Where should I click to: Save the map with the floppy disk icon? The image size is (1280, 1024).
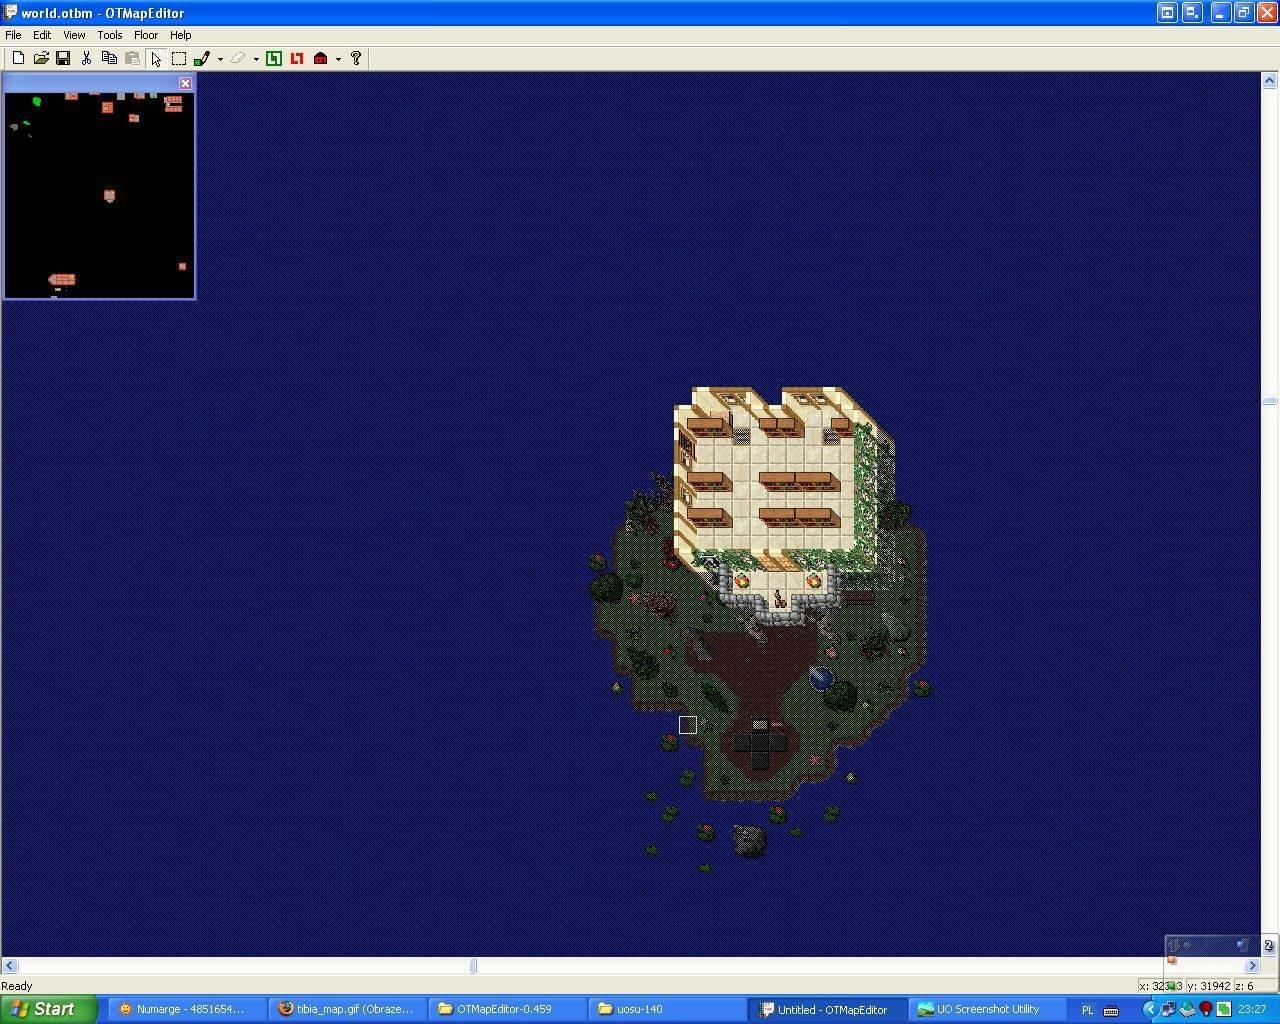(63, 58)
